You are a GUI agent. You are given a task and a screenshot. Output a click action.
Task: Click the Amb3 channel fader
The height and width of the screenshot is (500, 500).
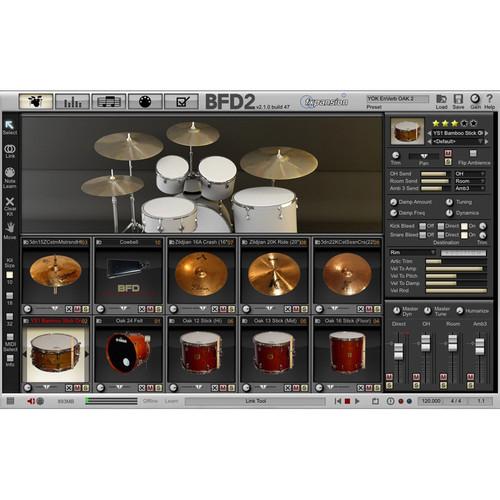pyautogui.click(x=479, y=347)
